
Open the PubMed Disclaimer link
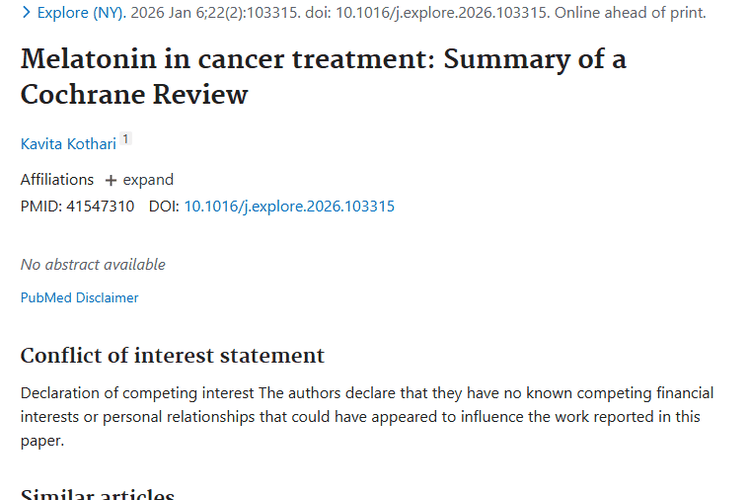pos(79,297)
